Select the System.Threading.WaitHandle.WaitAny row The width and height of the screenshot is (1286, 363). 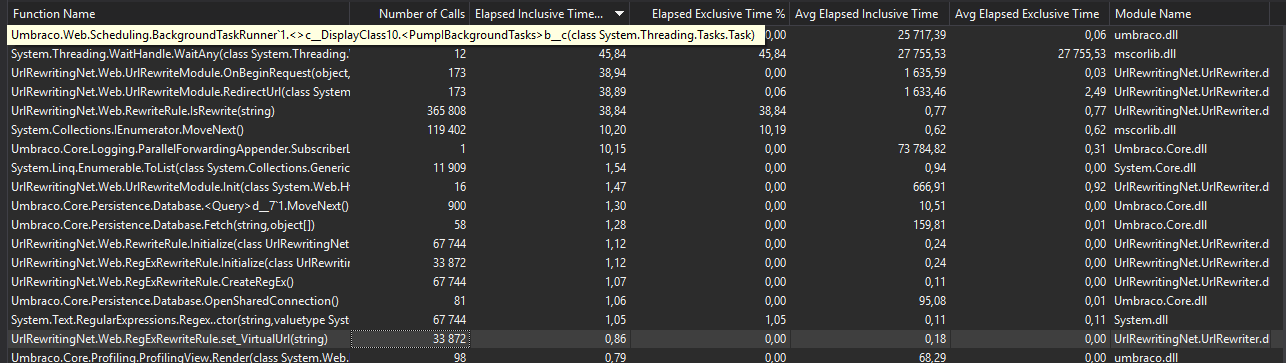coord(643,53)
